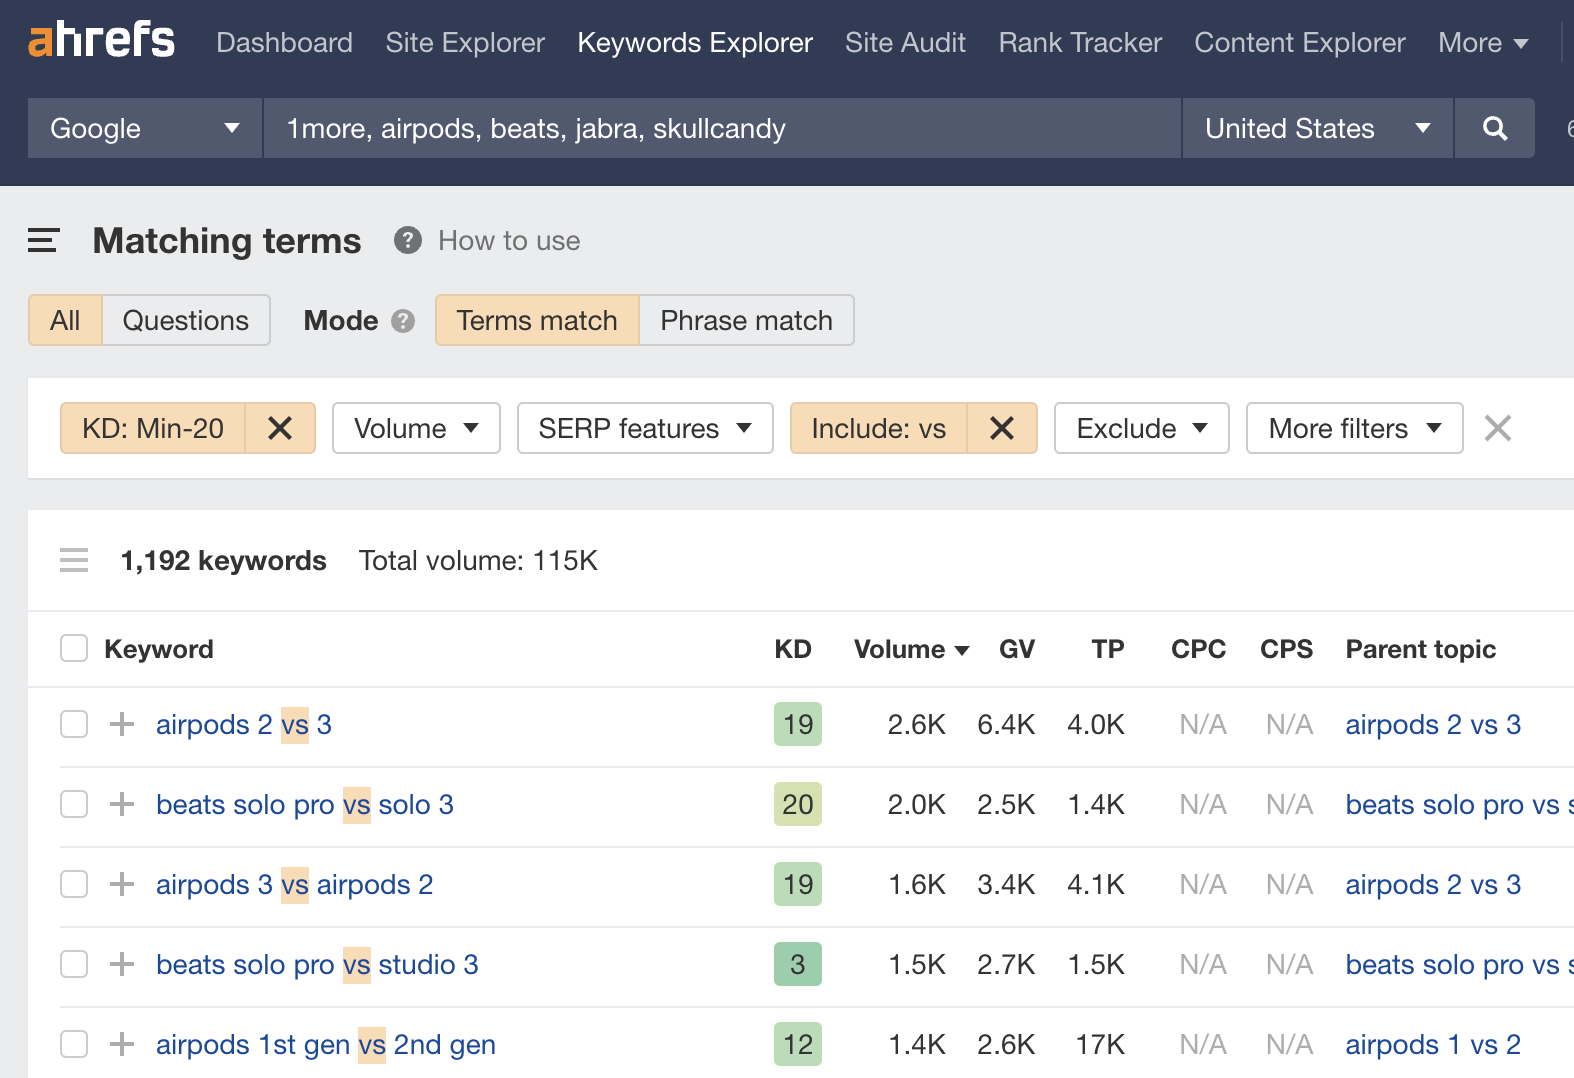Click KD score 12 badge
The height and width of the screenshot is (1078, 1574).
[798, 1044]
